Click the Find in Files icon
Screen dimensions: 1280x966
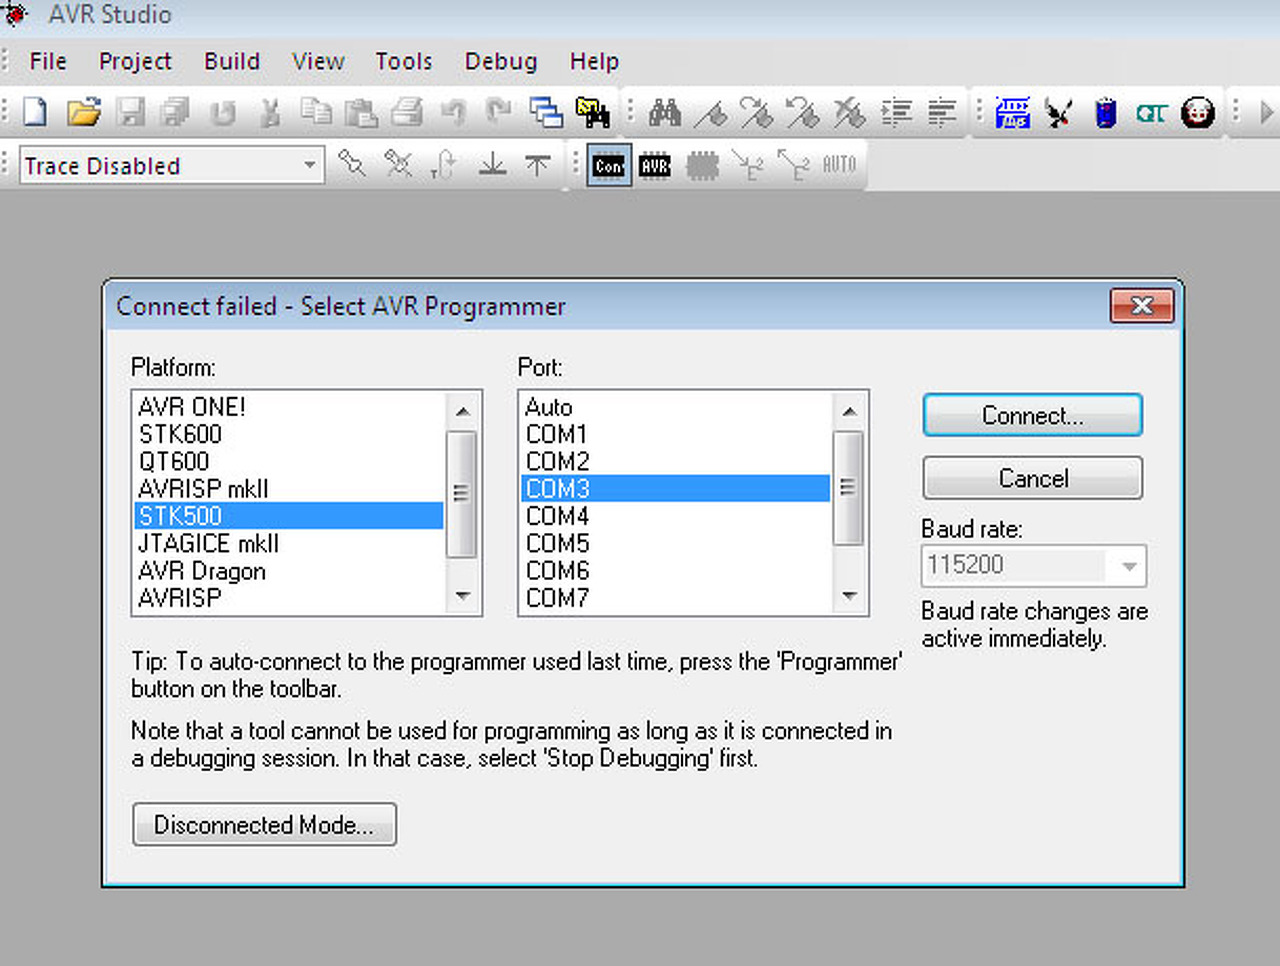pyautogui.click(x=592, y=111)
